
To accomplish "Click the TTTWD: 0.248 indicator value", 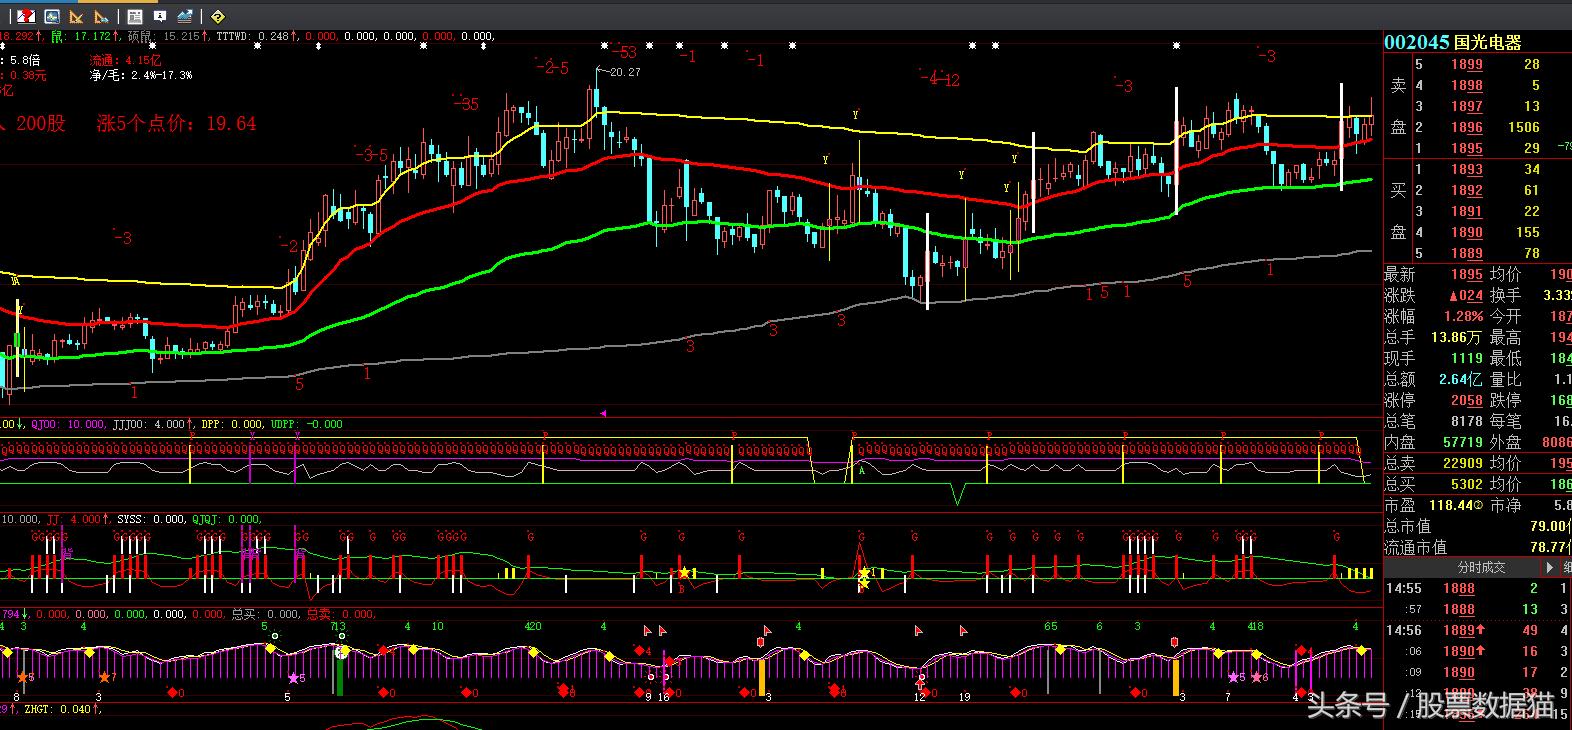I will click(x=252, y=36).
